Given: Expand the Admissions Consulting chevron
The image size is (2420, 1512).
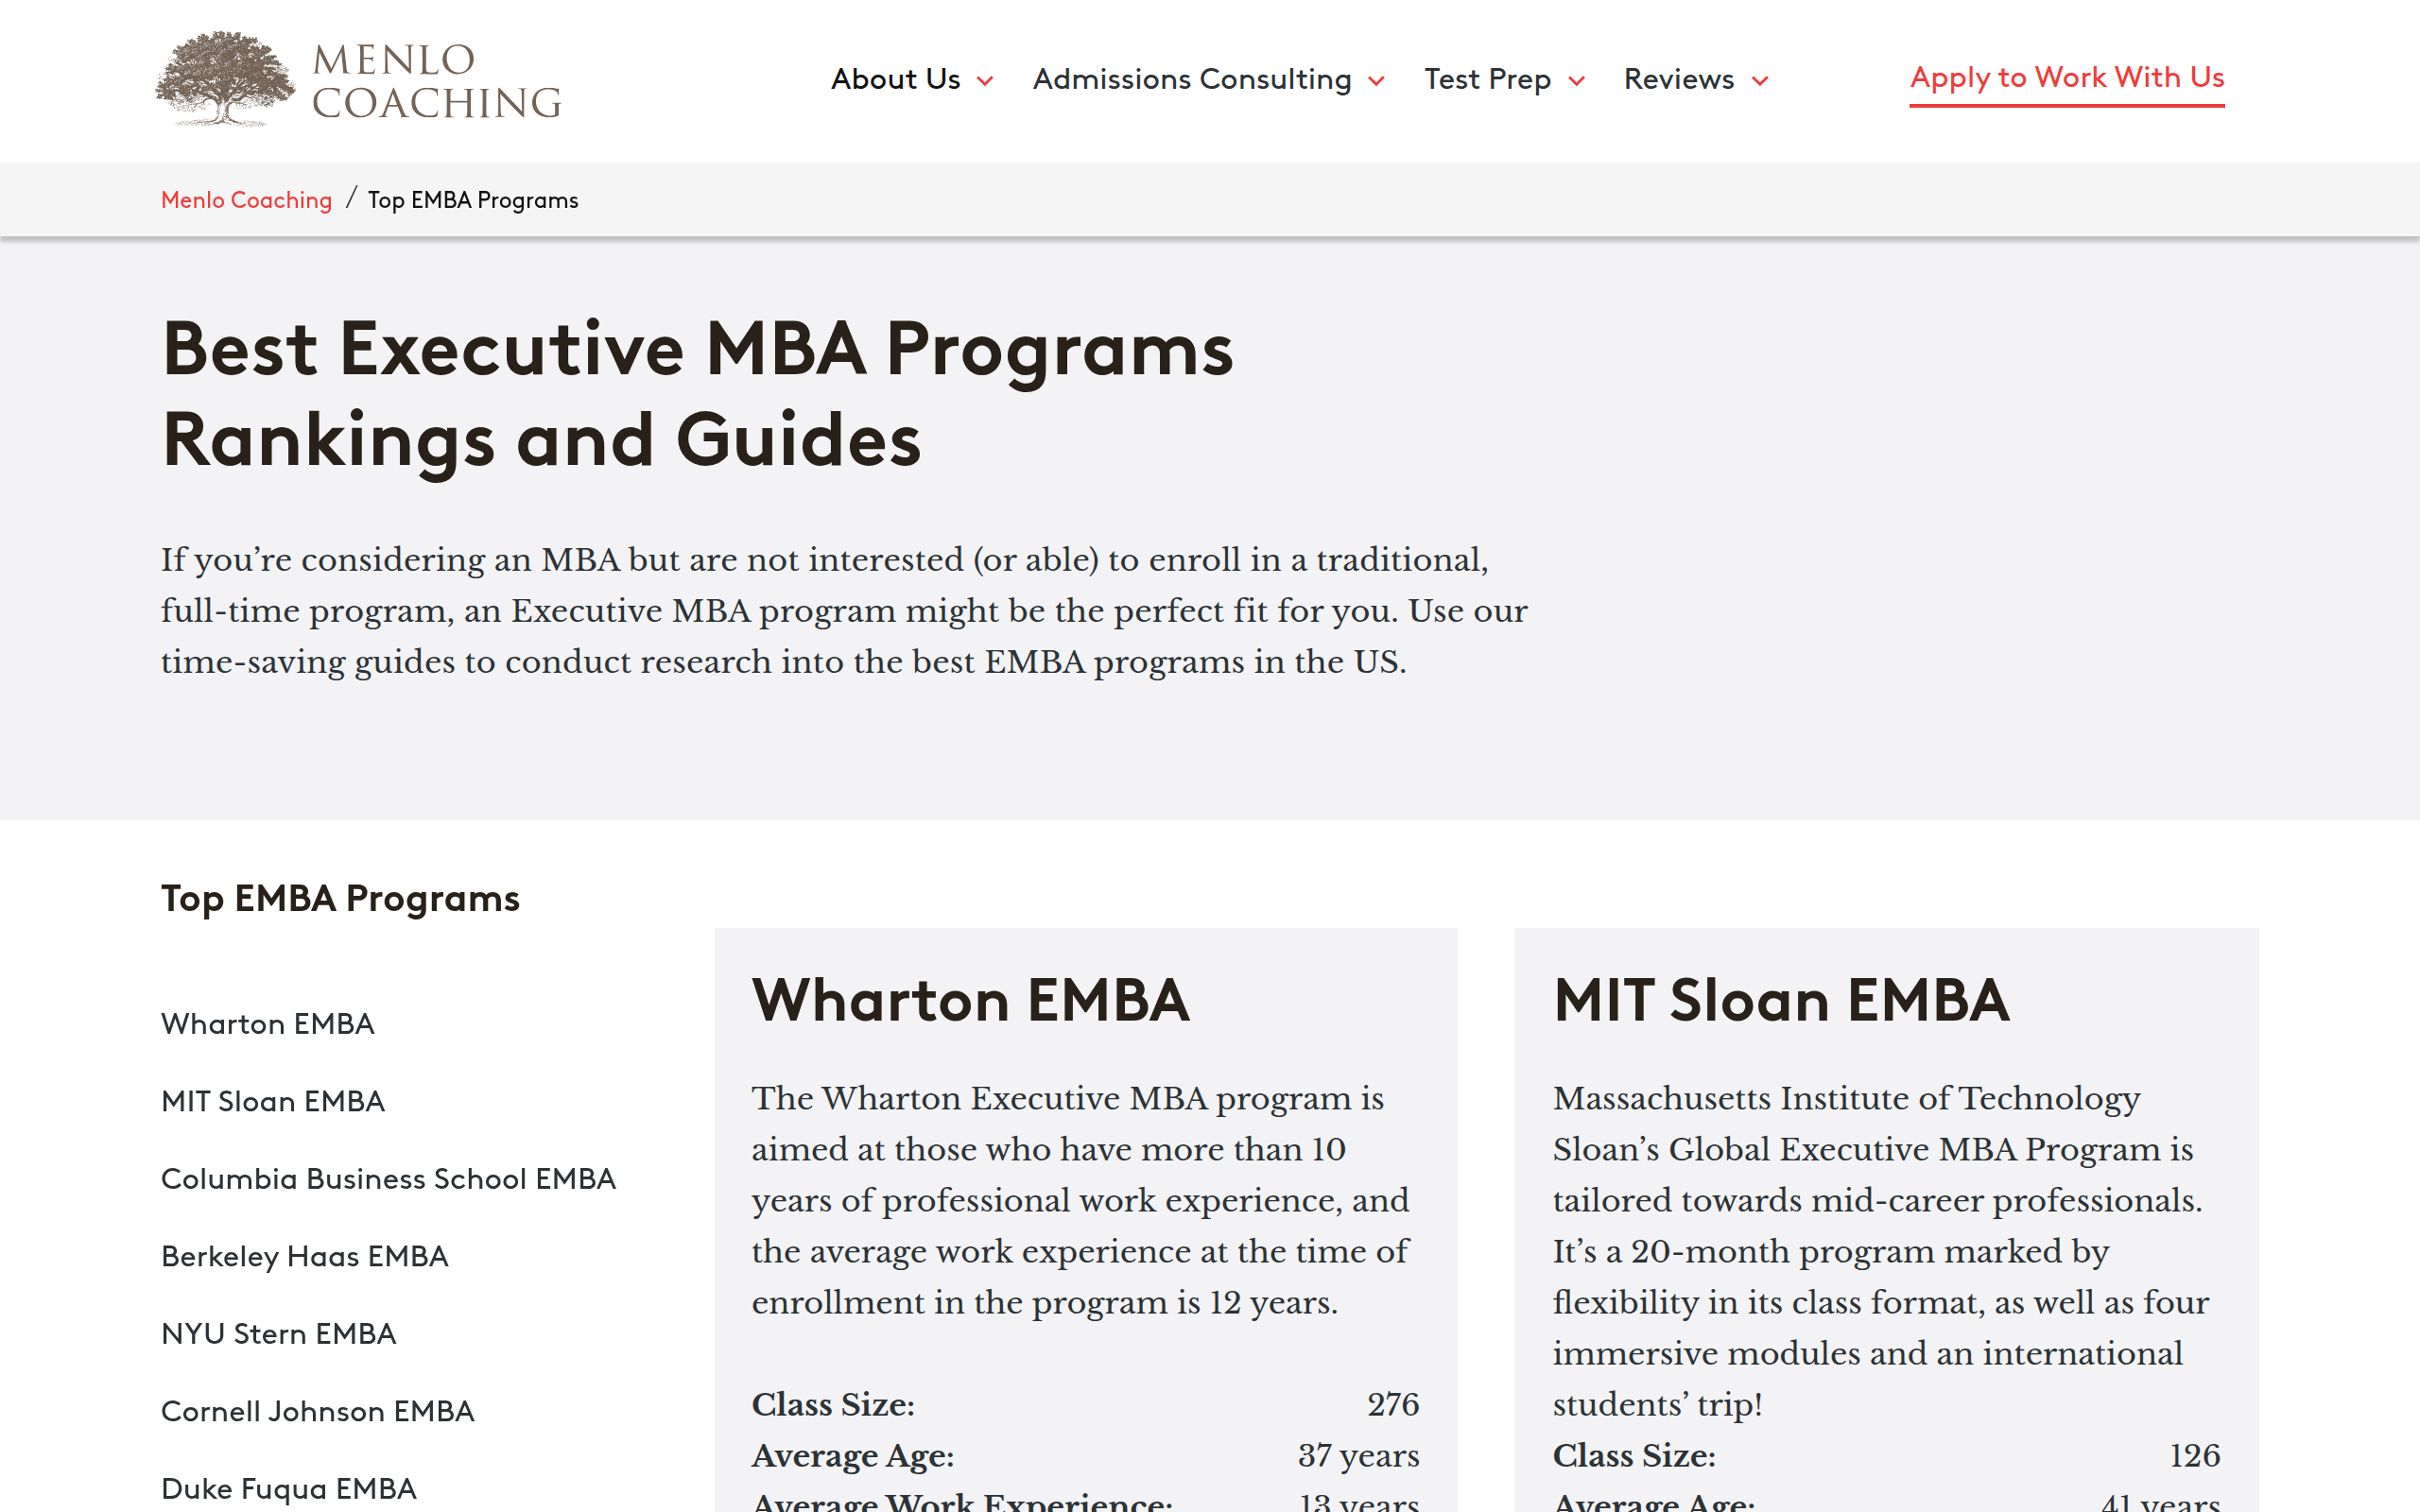Looking at the screenshot, I should pyautogui.click(x=1377, y=81).
